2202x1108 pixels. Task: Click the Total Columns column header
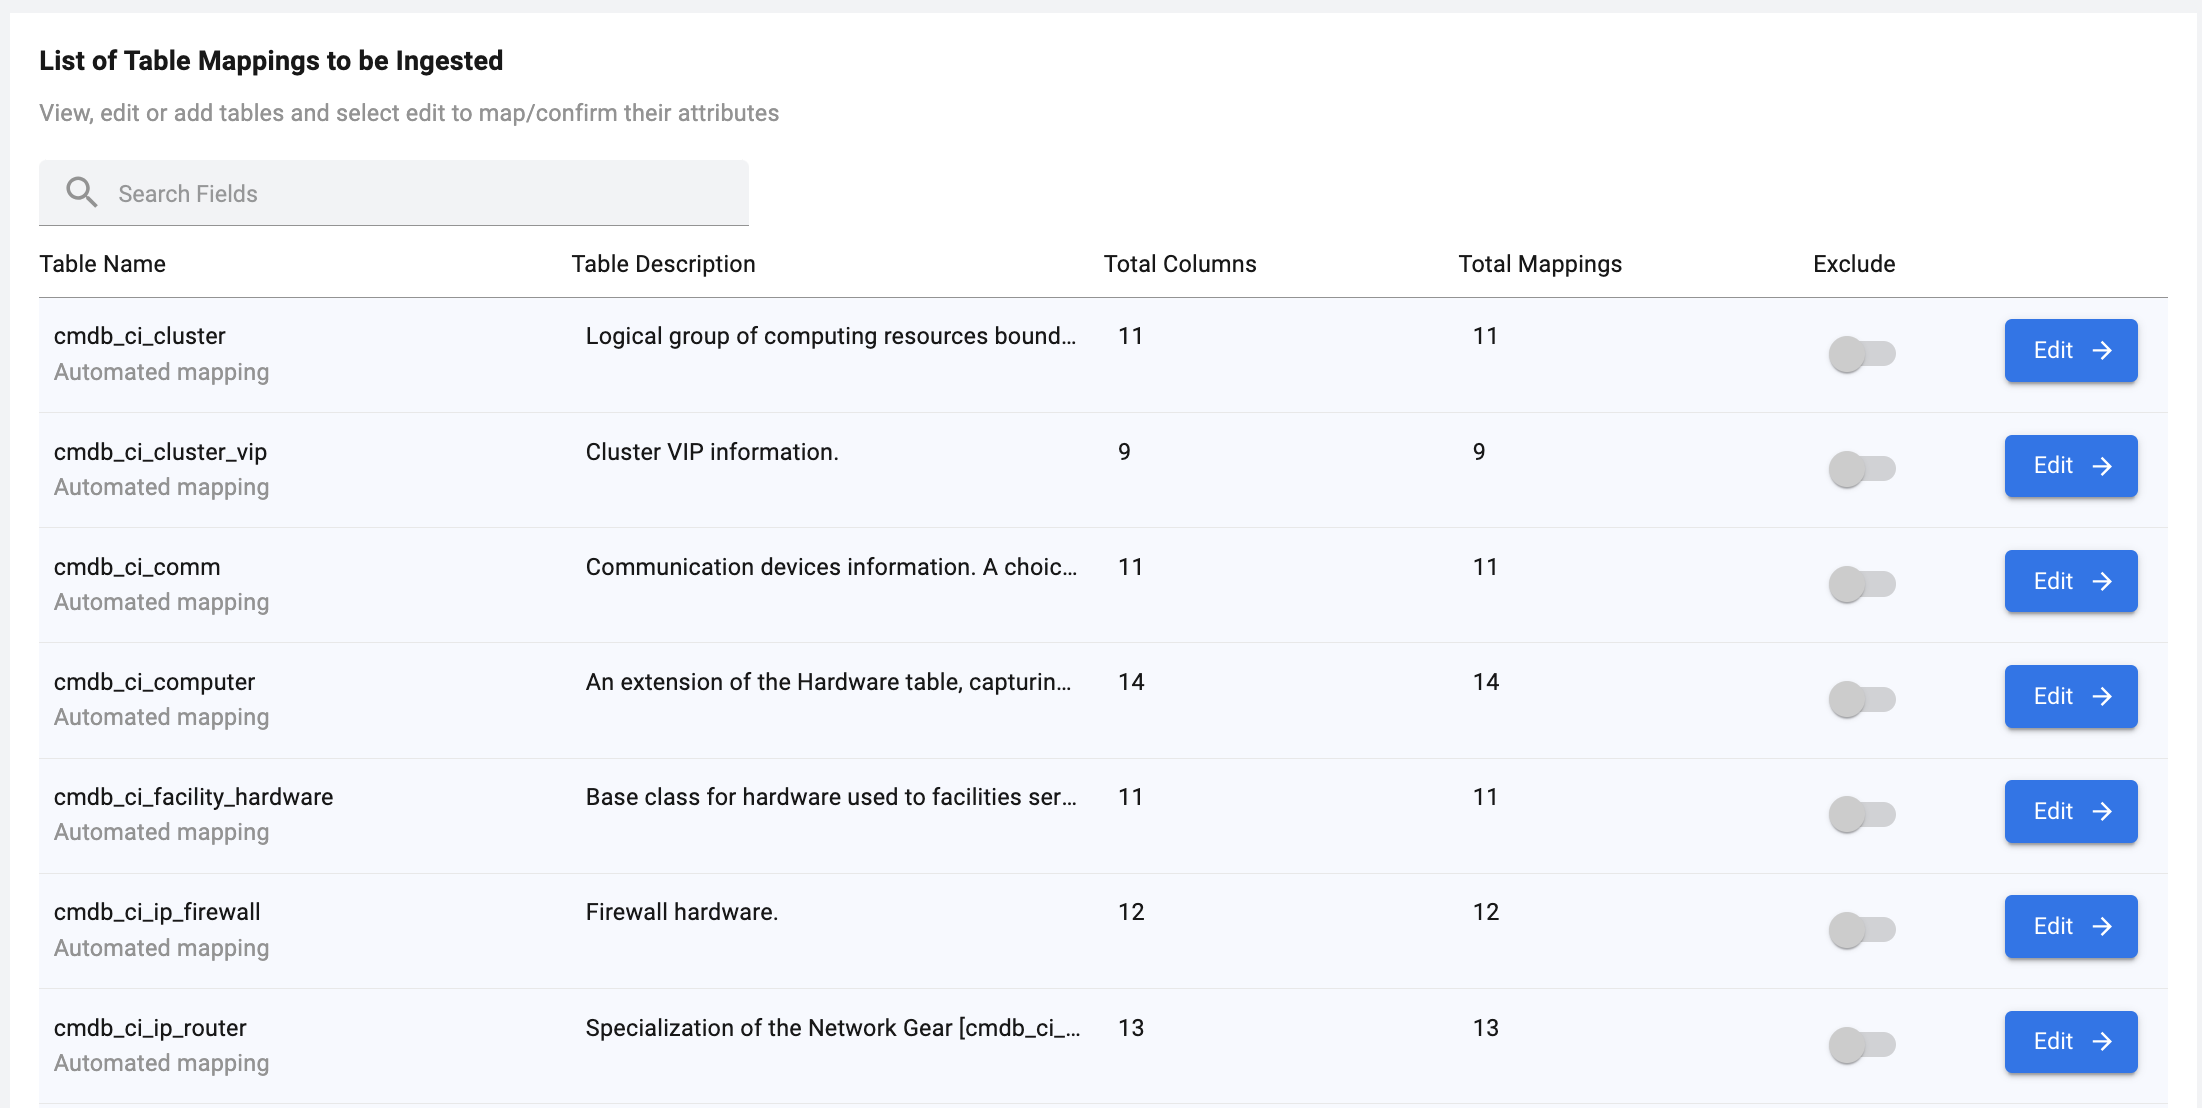point(1180,264)
